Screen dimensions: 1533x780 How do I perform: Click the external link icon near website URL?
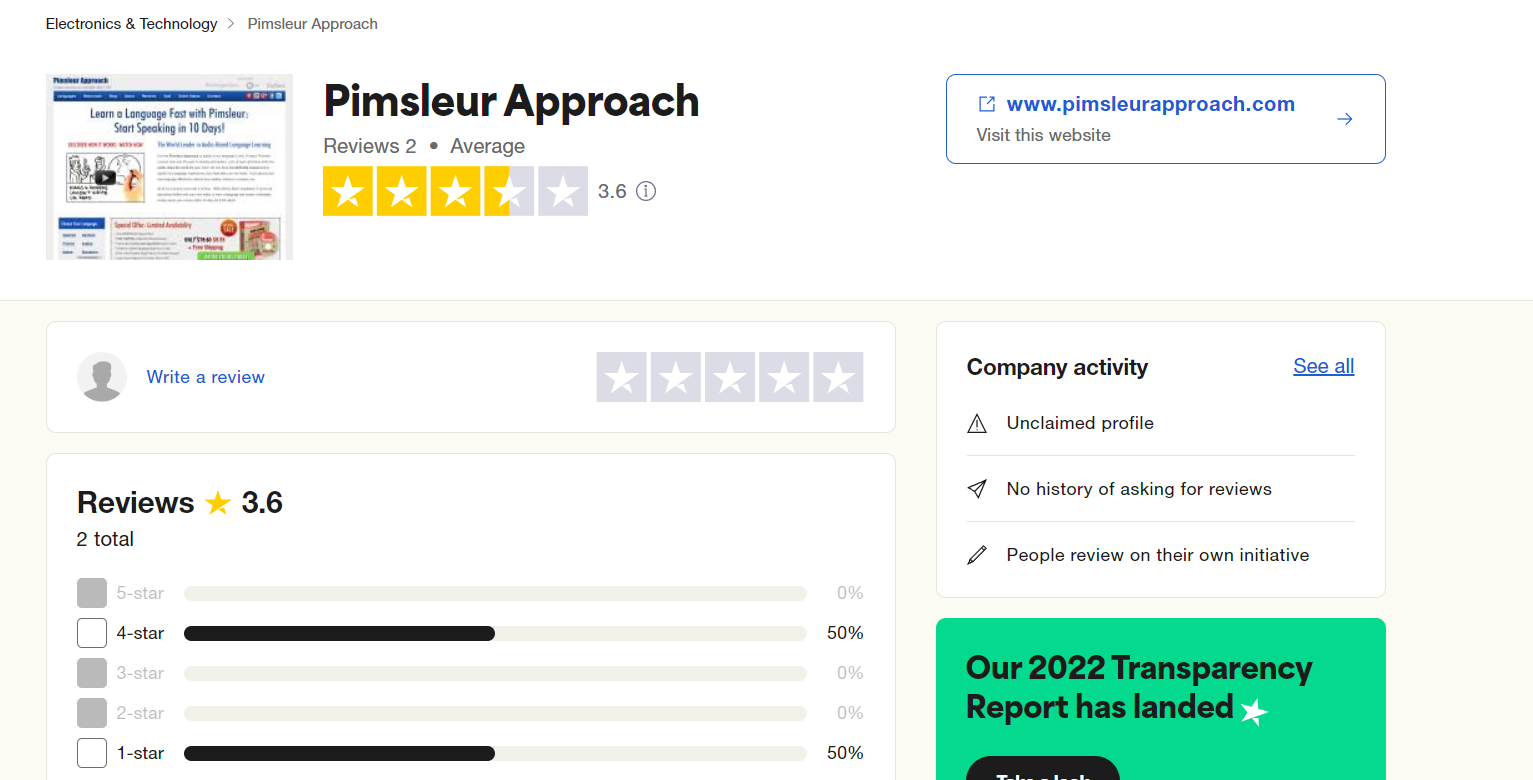pos(987,104)
